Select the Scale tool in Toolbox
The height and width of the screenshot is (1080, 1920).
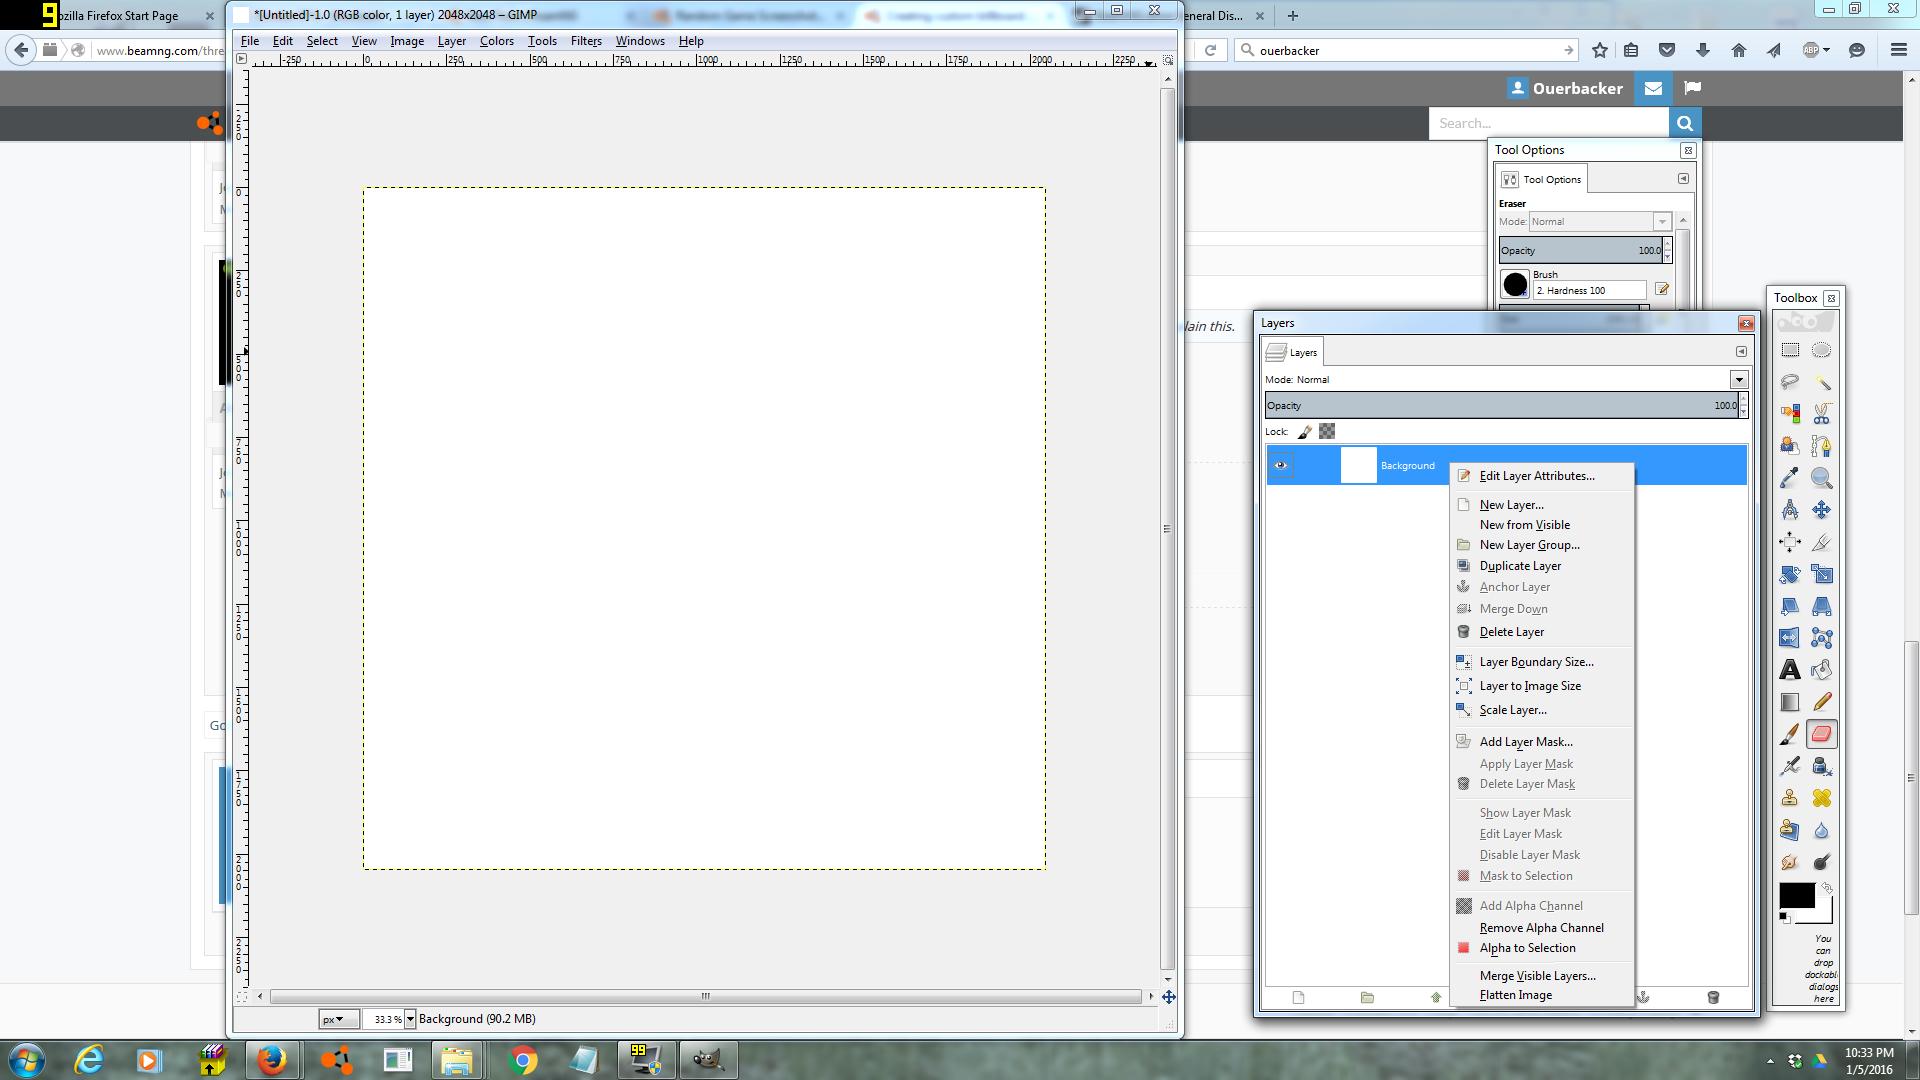click(1822, 574)
